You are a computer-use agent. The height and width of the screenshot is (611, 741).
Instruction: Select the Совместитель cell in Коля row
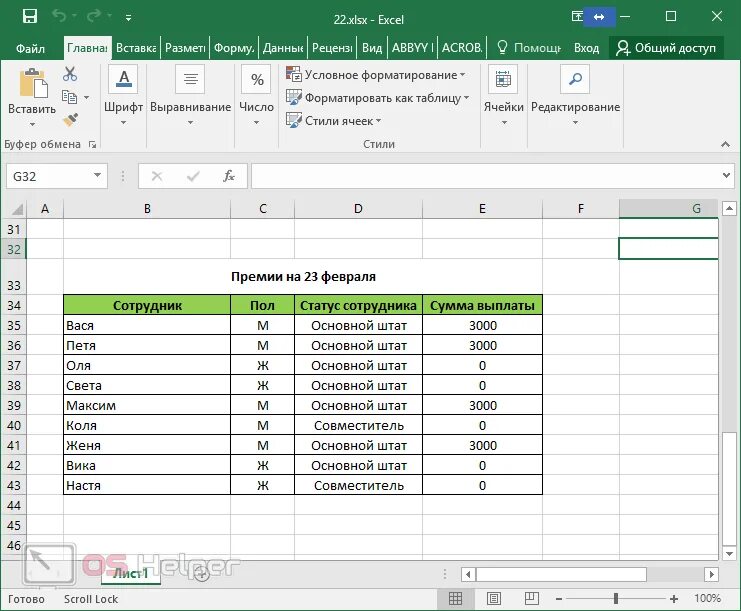pyautogui.click(x=358, y=425)
